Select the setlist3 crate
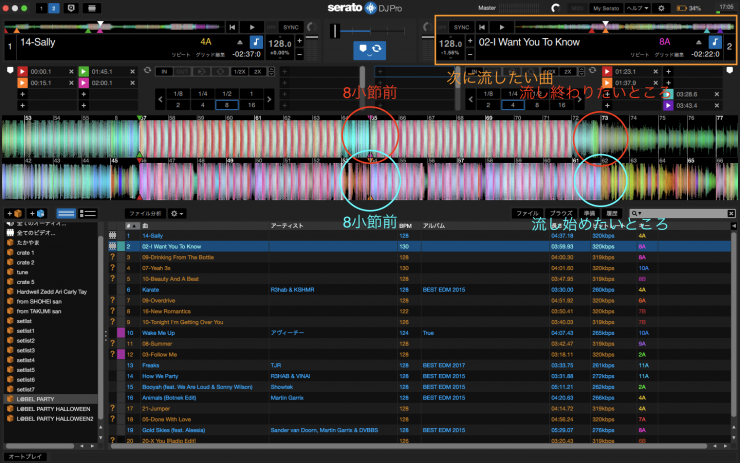Screen dimensions: 740x463 click(25, 350)
